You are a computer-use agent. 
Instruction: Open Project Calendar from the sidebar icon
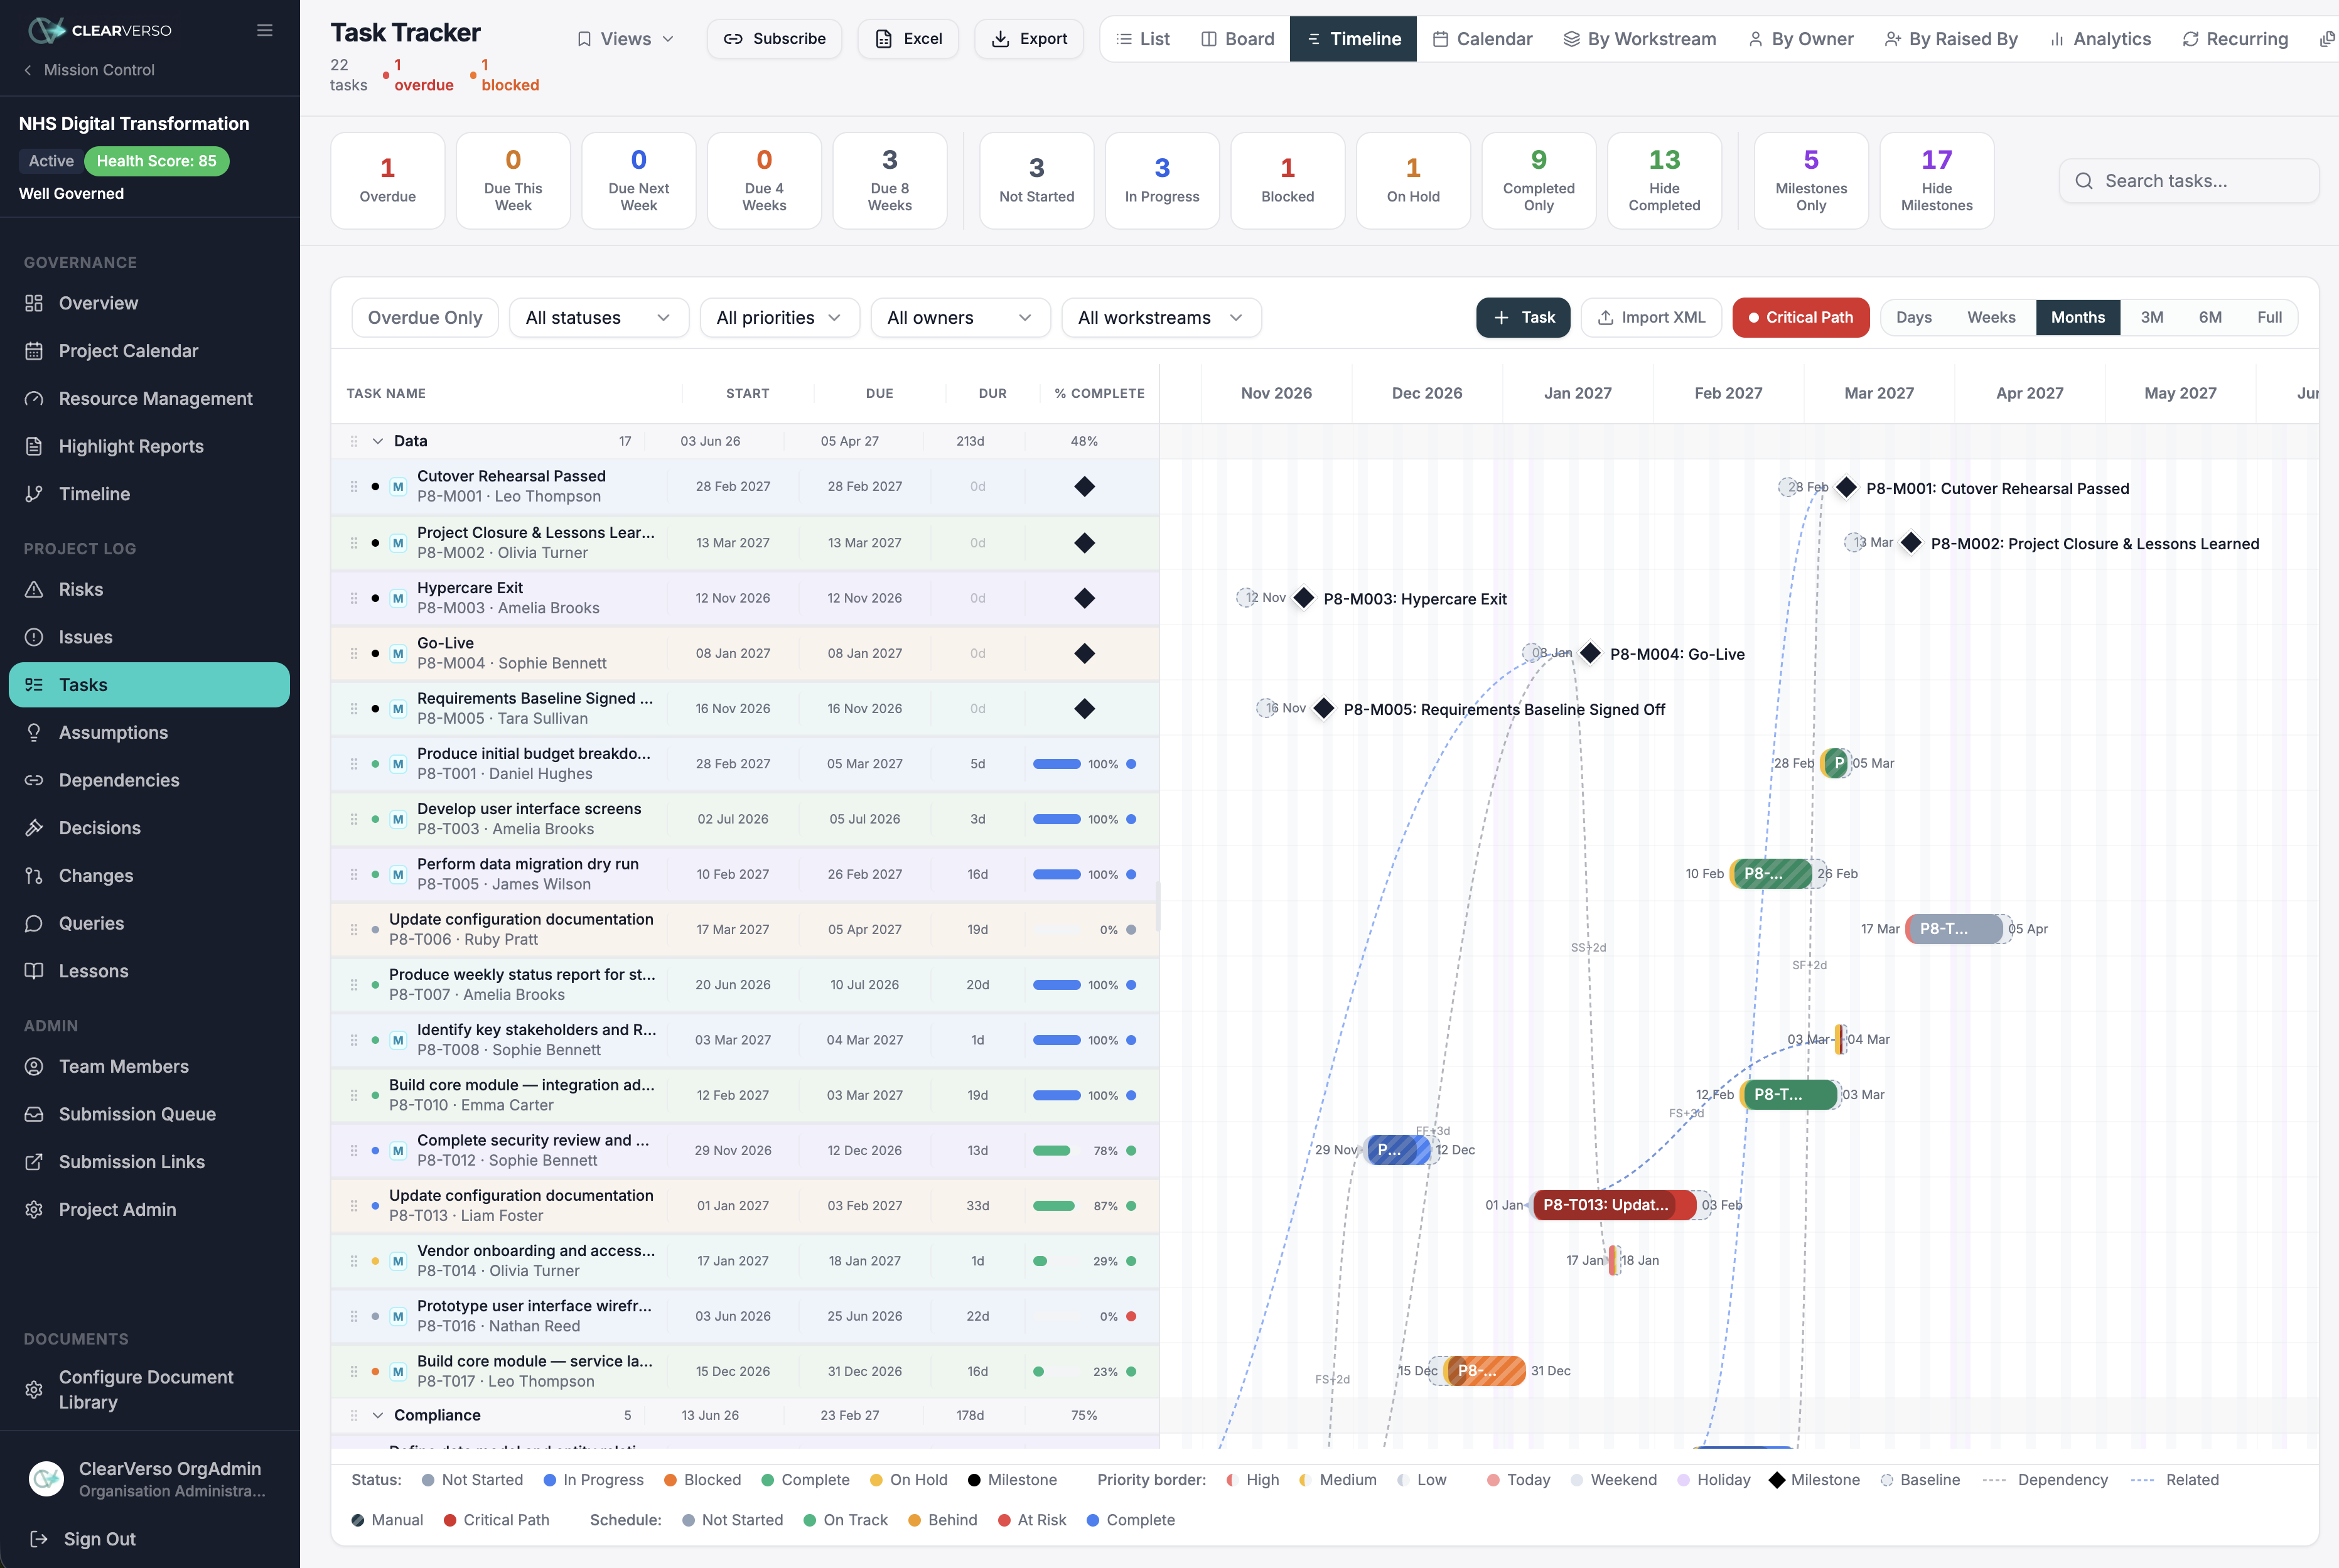pyautogui.click(x=34, y=351)
